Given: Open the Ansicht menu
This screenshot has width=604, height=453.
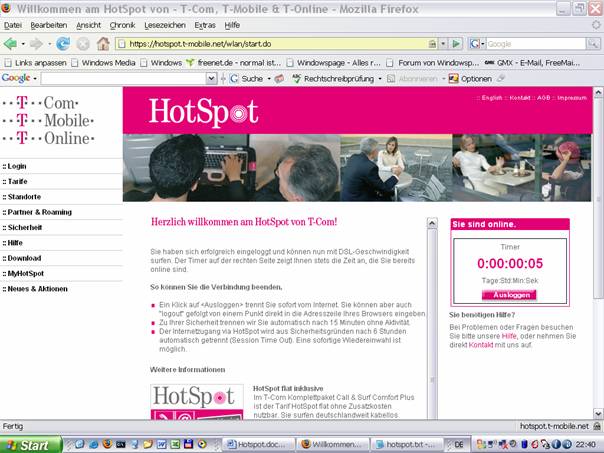Looking at the screenshot, I should (88, 25).
